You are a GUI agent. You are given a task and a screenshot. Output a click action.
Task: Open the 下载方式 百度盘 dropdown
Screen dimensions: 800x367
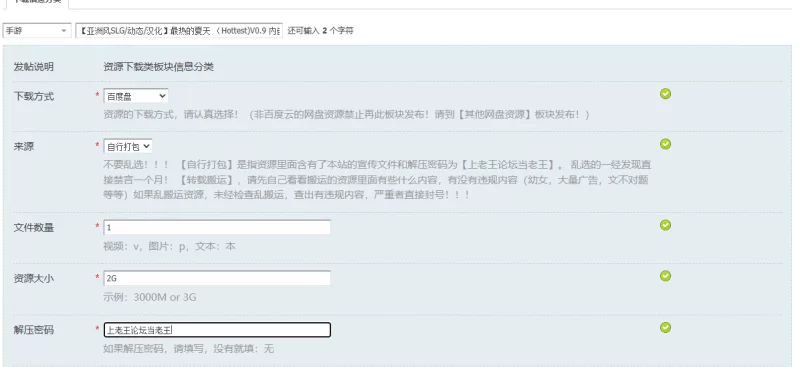pyautogui.click(x=136, y=96)
